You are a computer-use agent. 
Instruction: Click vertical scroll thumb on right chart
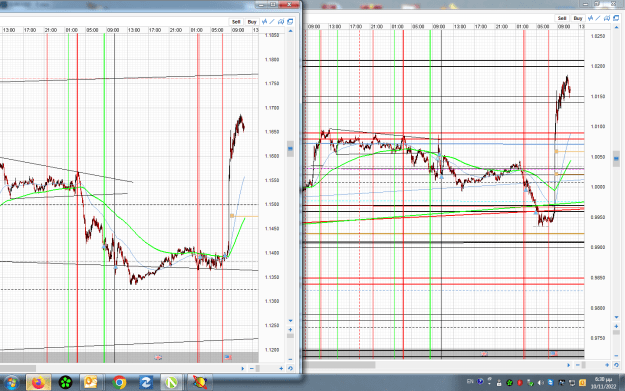click(x=617, y=159)
